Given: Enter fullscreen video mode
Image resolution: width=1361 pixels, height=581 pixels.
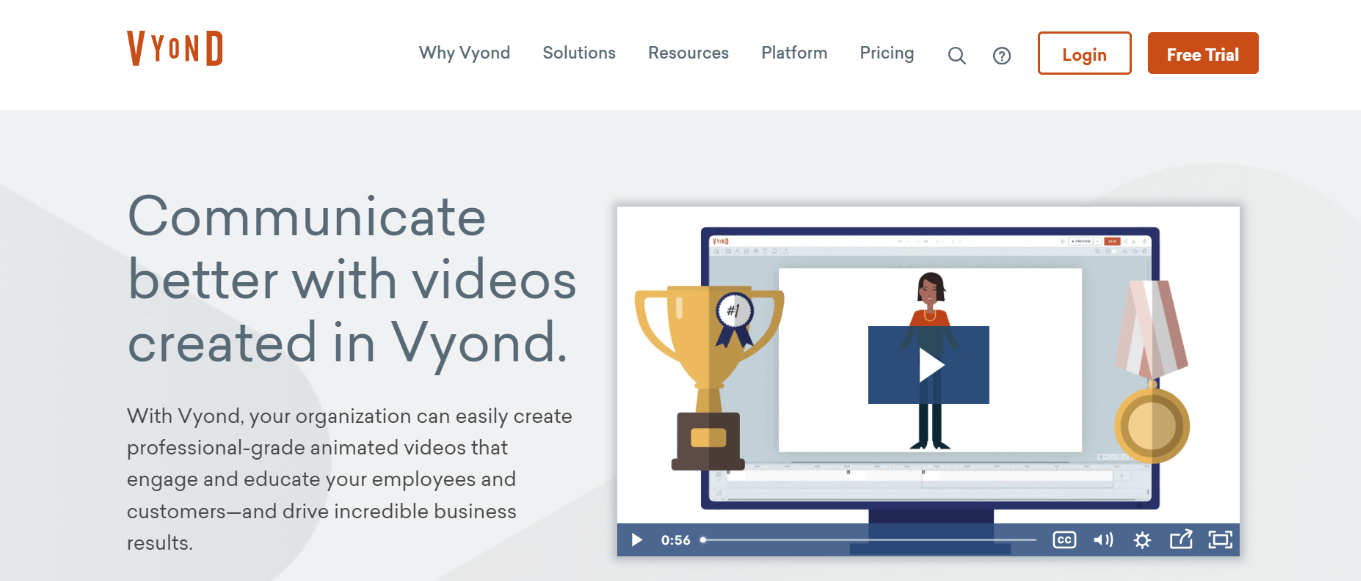Looking at the screenshot, I should click(x=1220, y=540).
